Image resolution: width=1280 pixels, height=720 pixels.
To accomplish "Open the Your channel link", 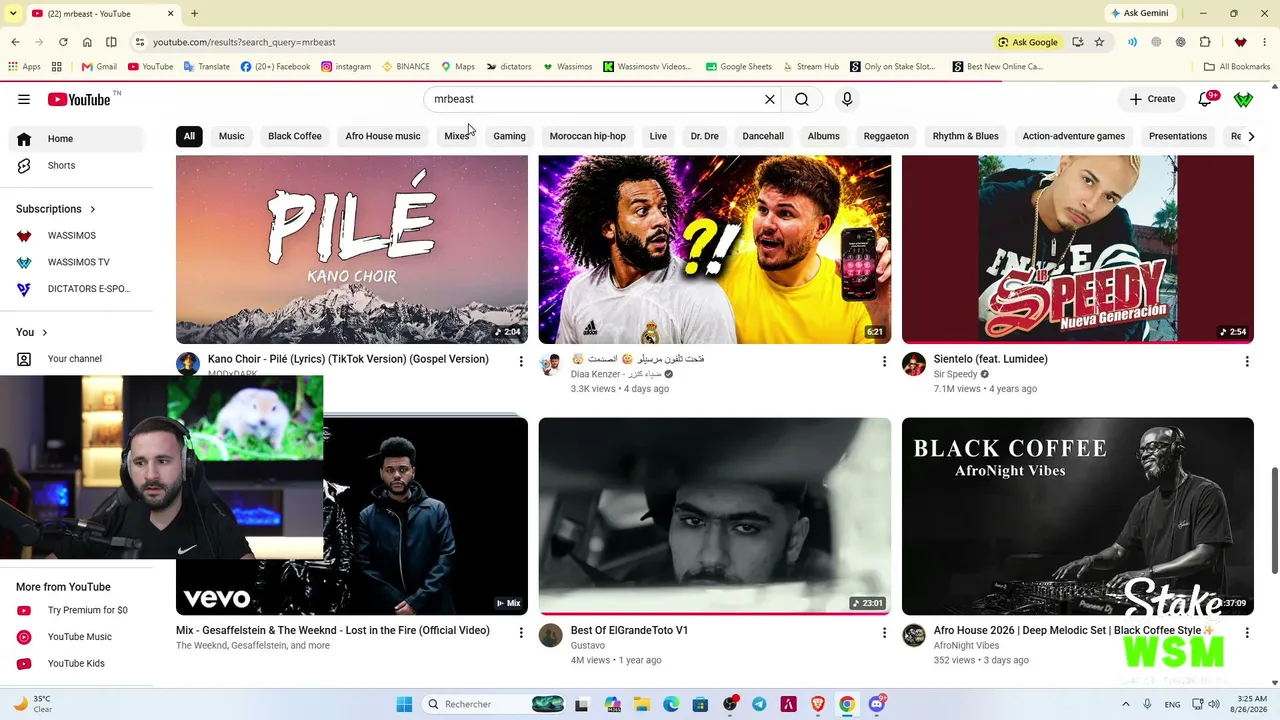I will click(78, 359).
